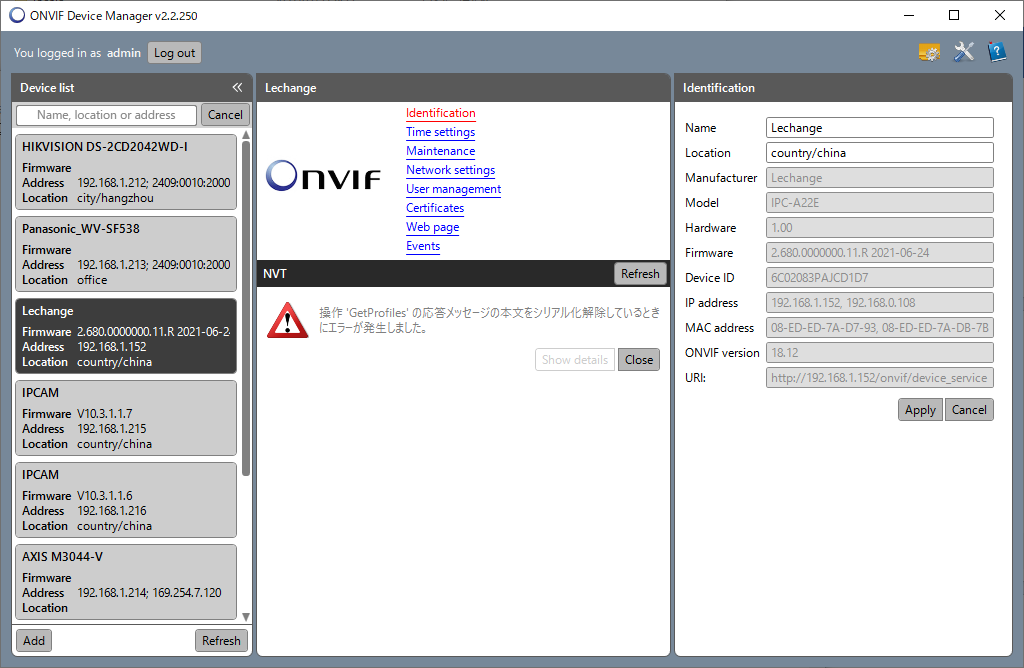Viewport: 1024px width, 668px height.
Task: Click the MAC address field
Action: pos(880,328)
